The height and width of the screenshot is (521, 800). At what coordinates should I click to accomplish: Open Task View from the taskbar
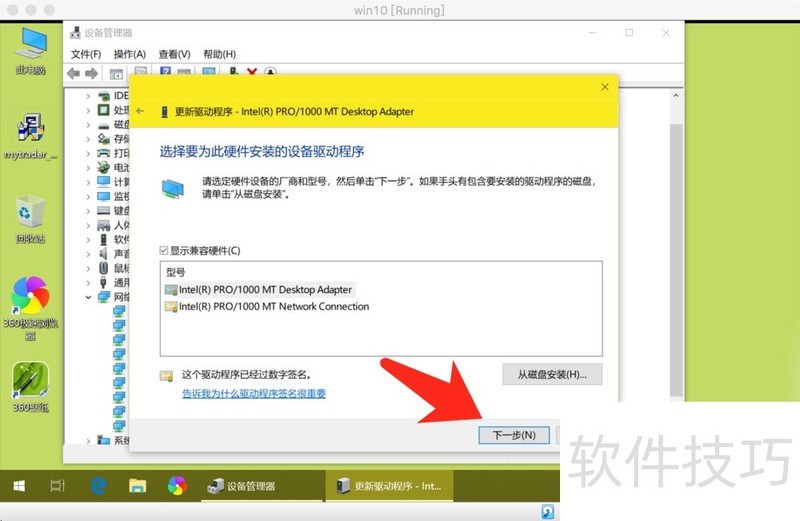point(57,486)
